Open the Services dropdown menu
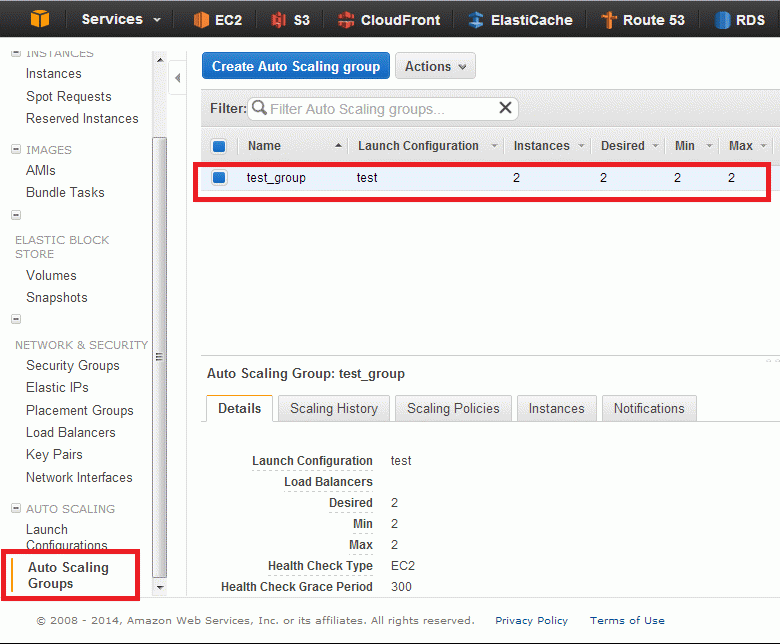Image resolution: width=780 pixels, height=644 pixels. tap(121, 19)
